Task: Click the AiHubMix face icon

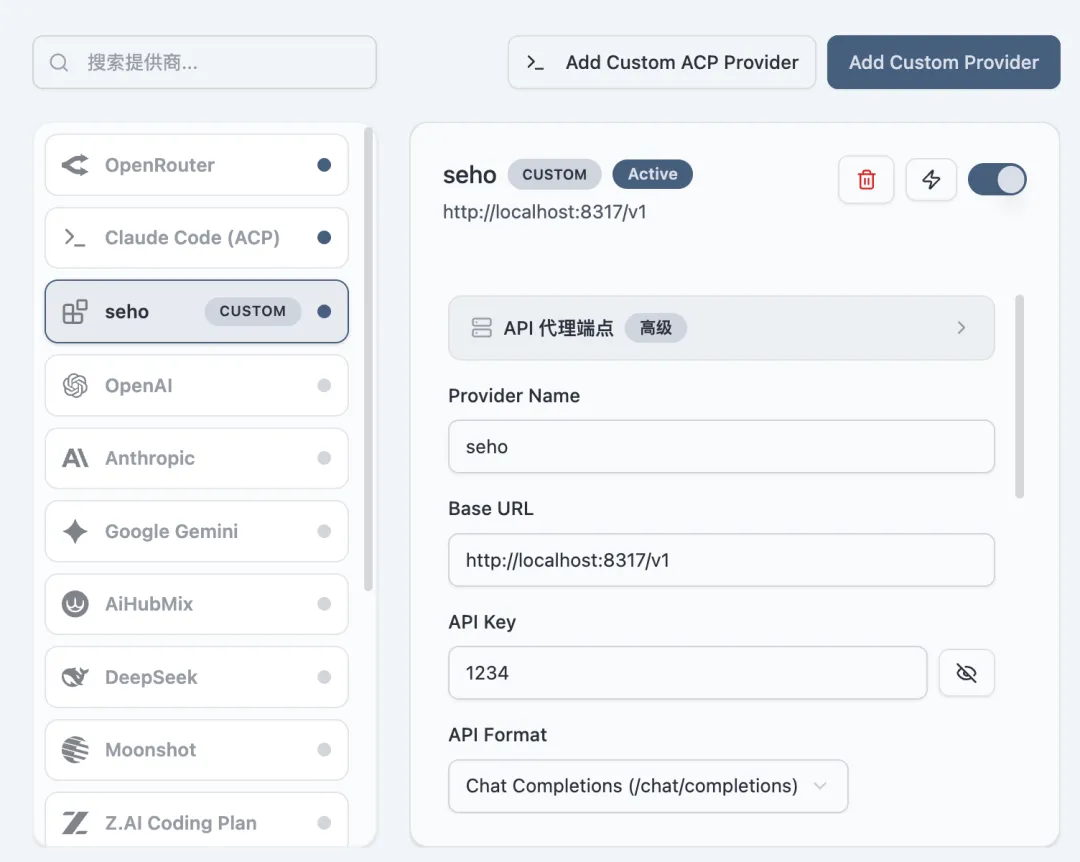Action: pyautogui.click(x=75, y=604)
